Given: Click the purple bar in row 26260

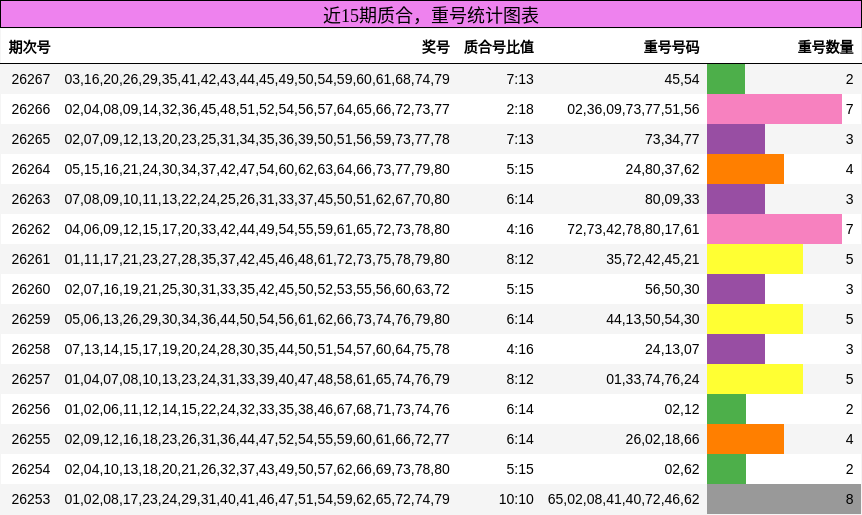Looking at the screenshot, I should (736, 289).
